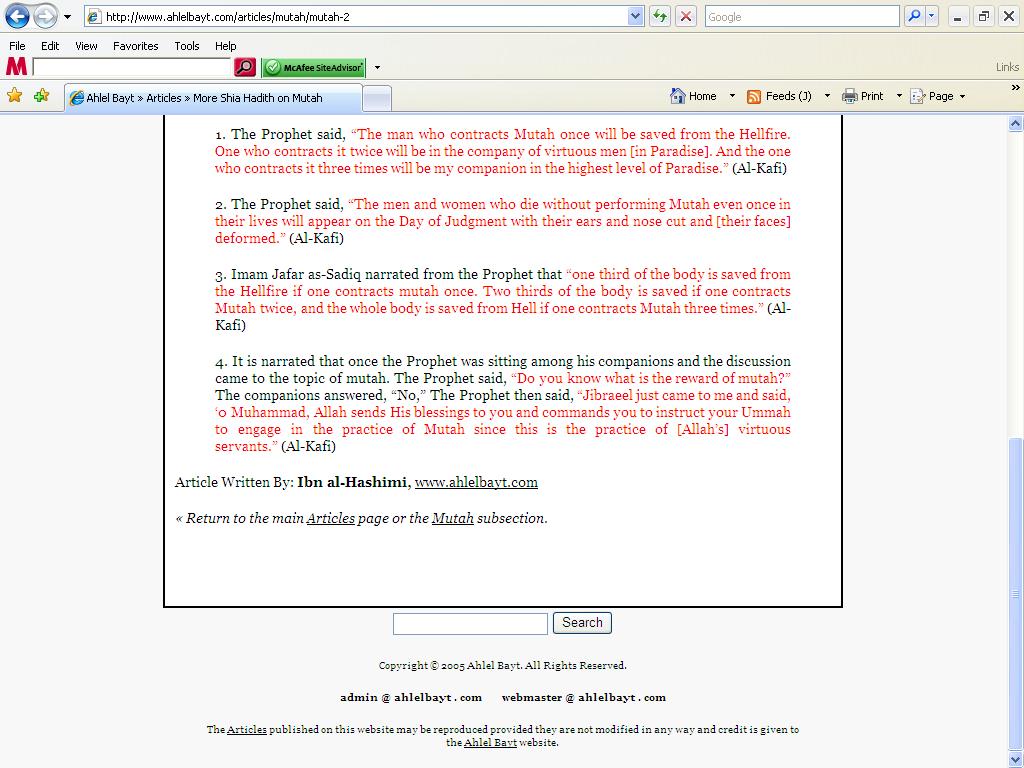Click the Links toolbar label
The width and height of the screenshot is (1024, 768).
click(x=1007, y=67)
